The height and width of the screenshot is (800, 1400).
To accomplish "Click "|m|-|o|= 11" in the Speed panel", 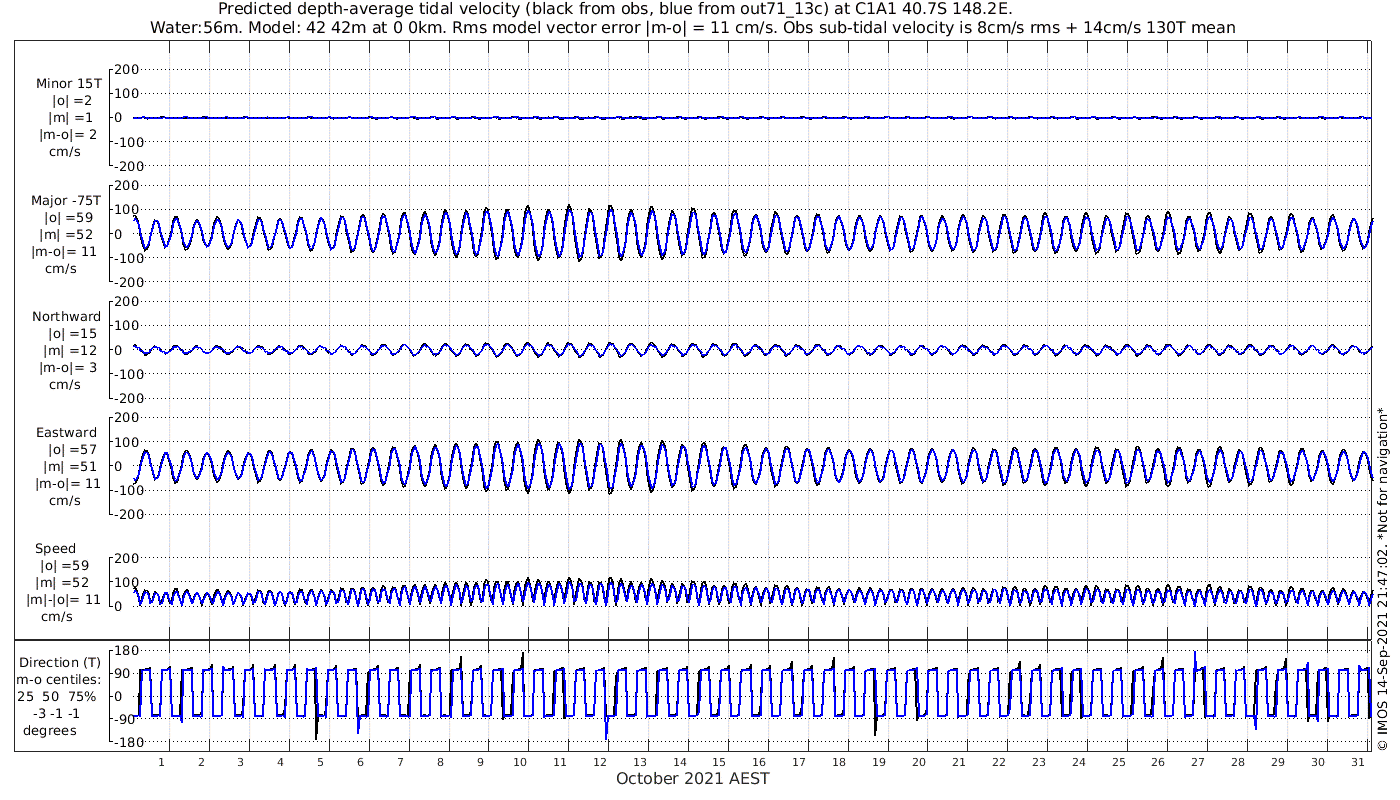I will point(62,600).
